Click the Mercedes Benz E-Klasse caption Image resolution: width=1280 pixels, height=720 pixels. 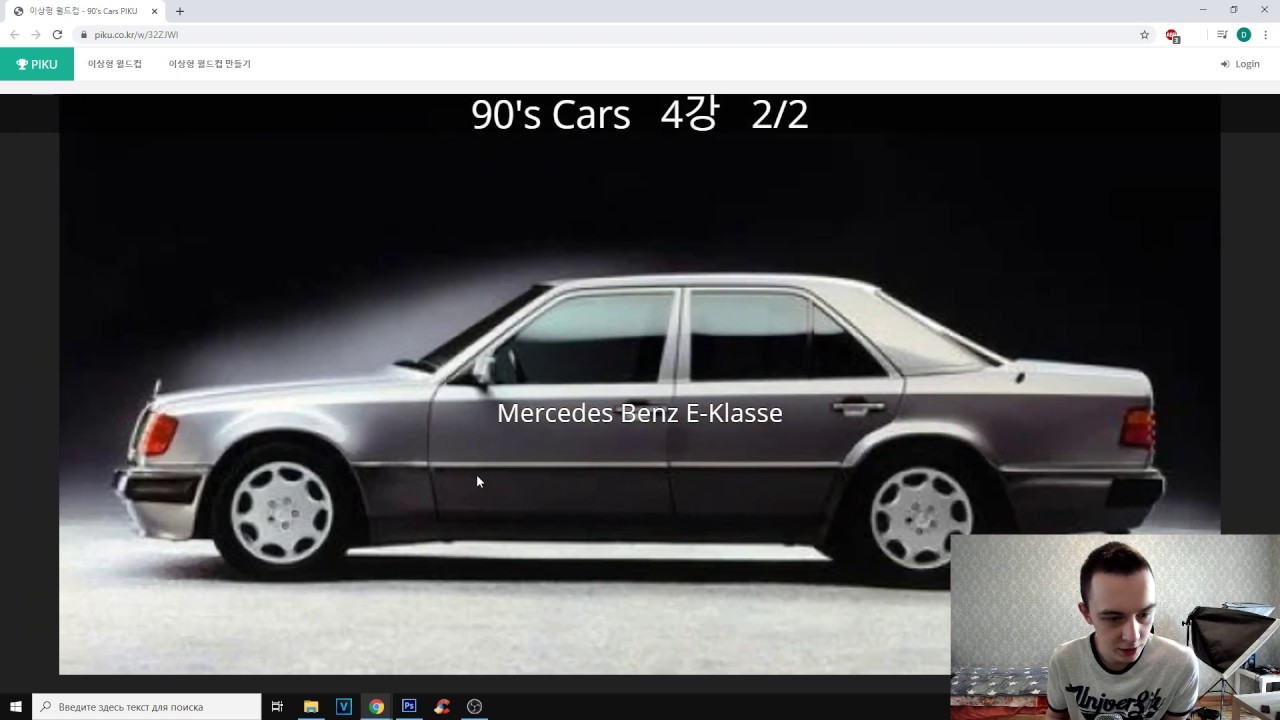point(640,413)
